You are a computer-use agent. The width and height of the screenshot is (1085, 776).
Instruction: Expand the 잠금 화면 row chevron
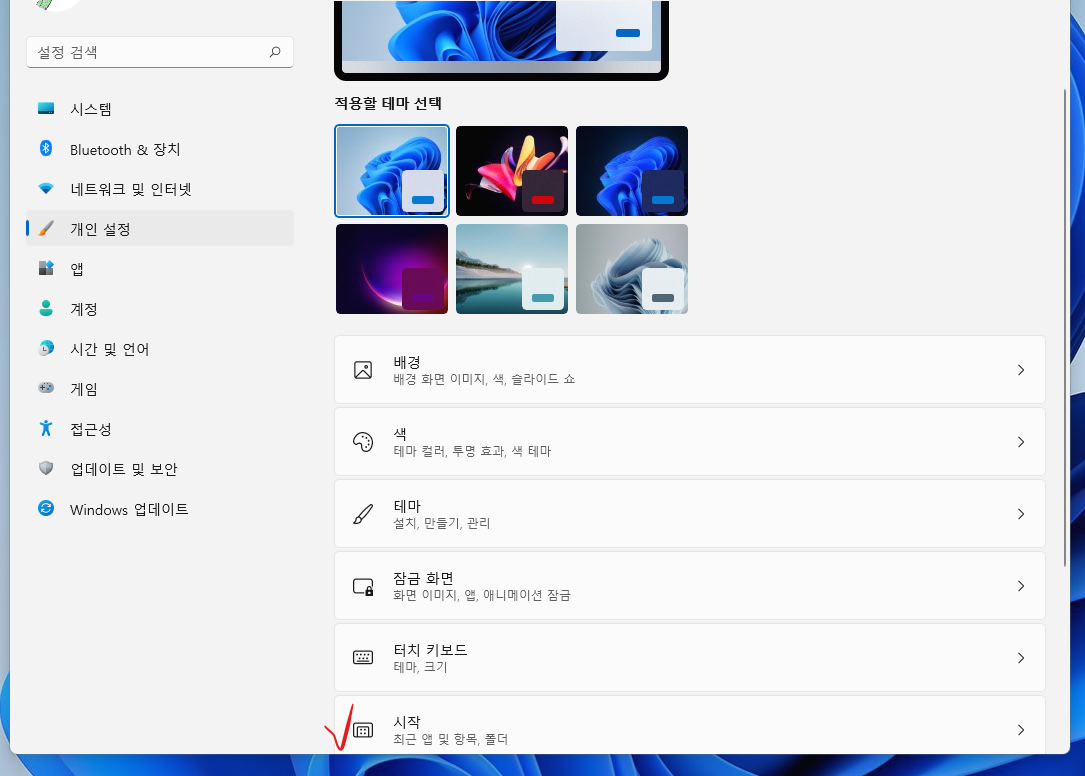click(1021, 586)
